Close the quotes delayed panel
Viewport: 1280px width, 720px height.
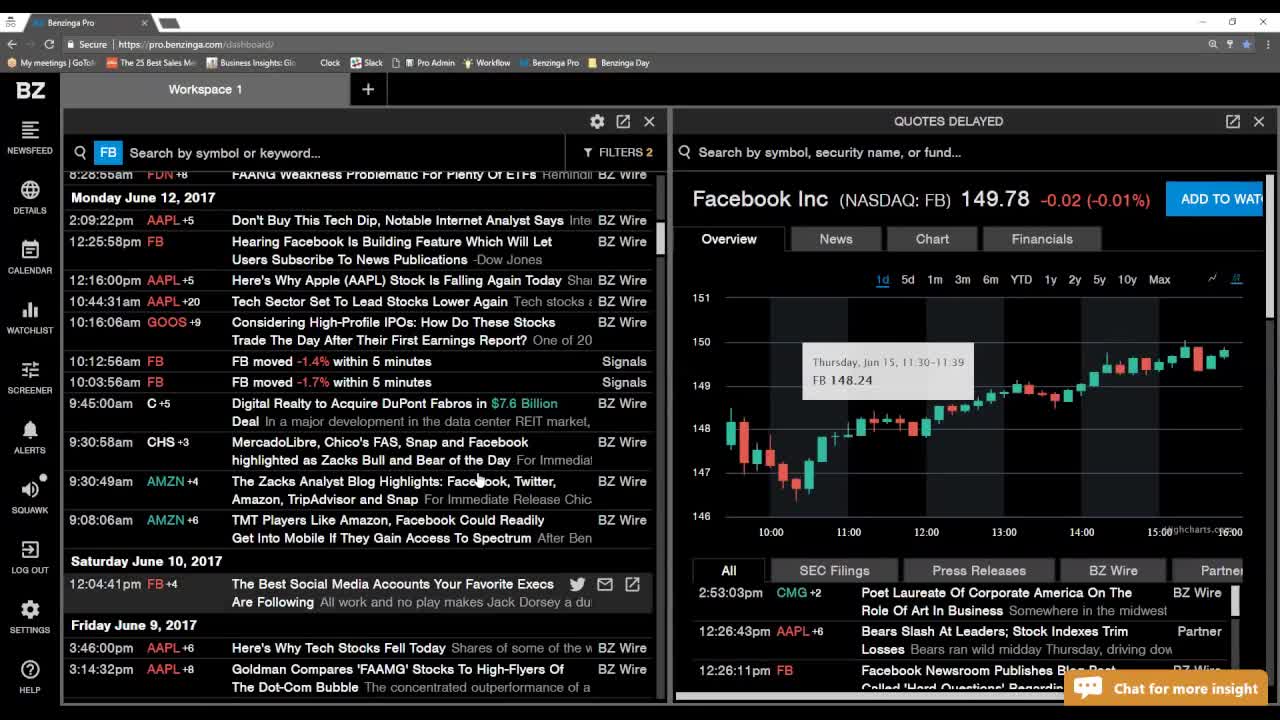[1259, 121]
